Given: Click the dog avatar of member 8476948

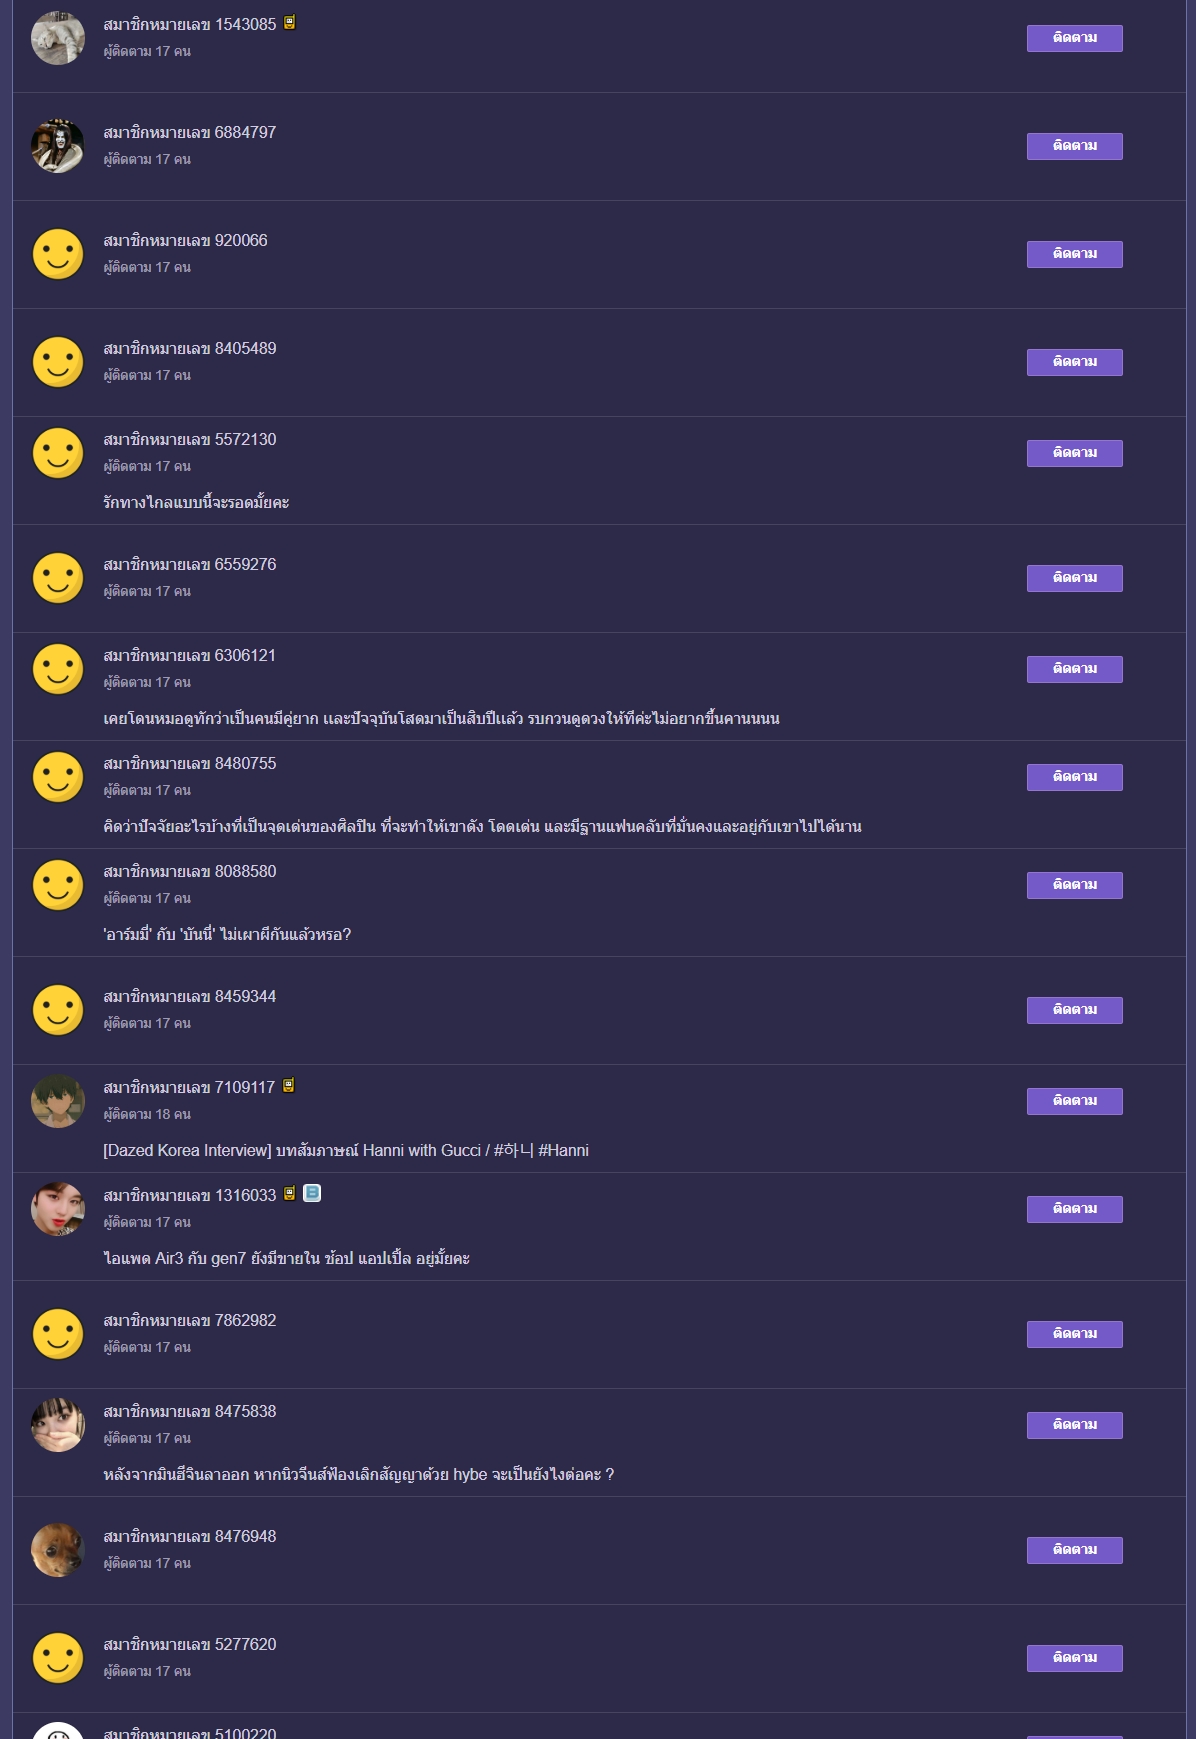Looking at the screenshot, I should (x=58, y=1550).
